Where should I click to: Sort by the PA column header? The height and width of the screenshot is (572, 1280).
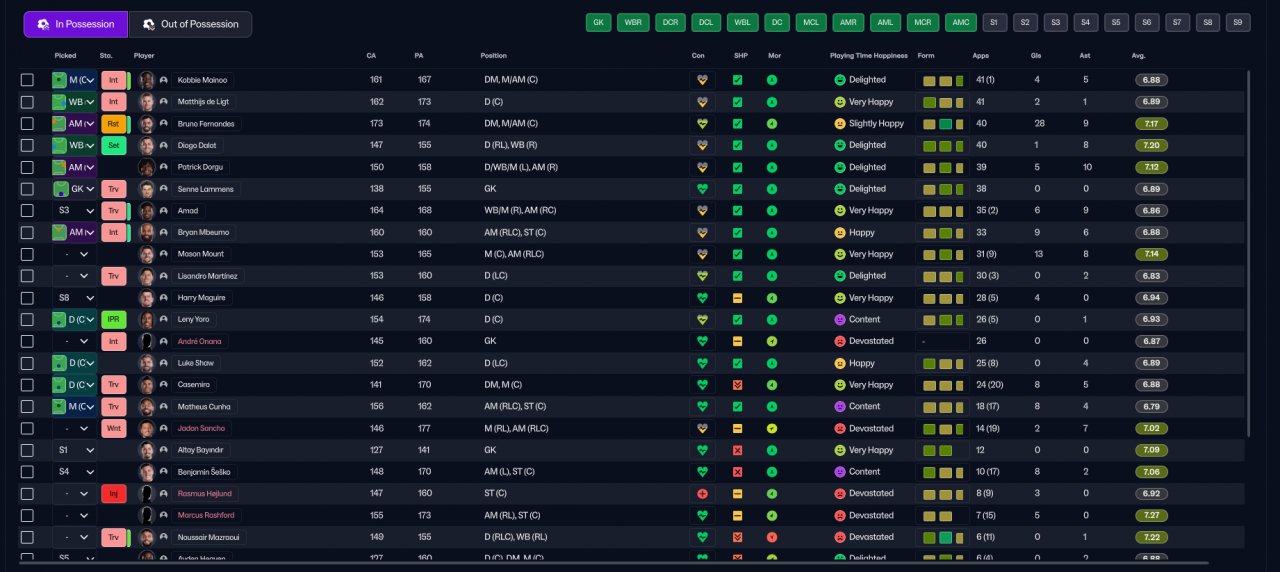pyautogui.click(x=419, y=56)
